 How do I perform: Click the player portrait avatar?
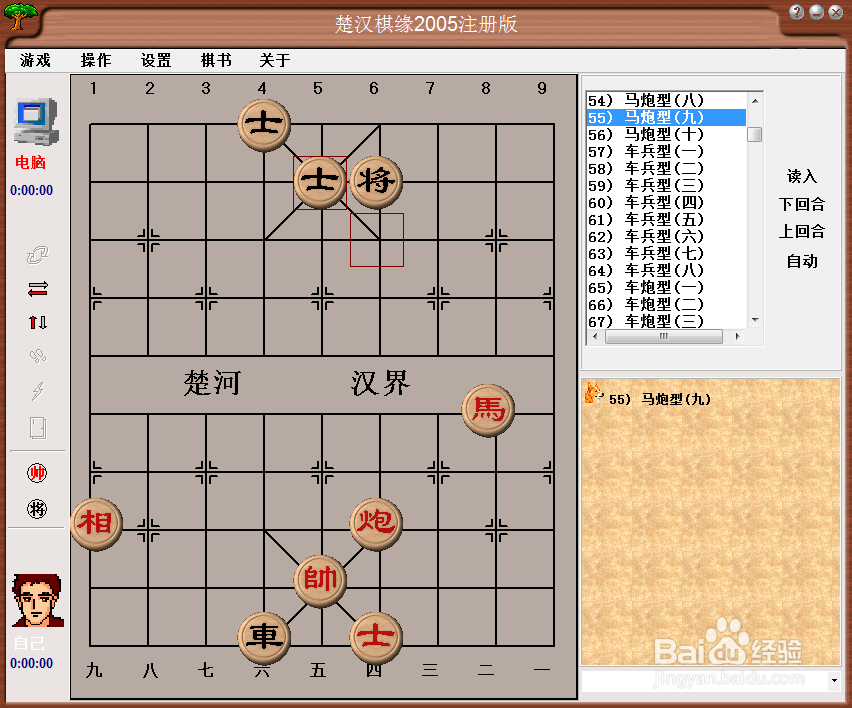click(x=37, y=600)
